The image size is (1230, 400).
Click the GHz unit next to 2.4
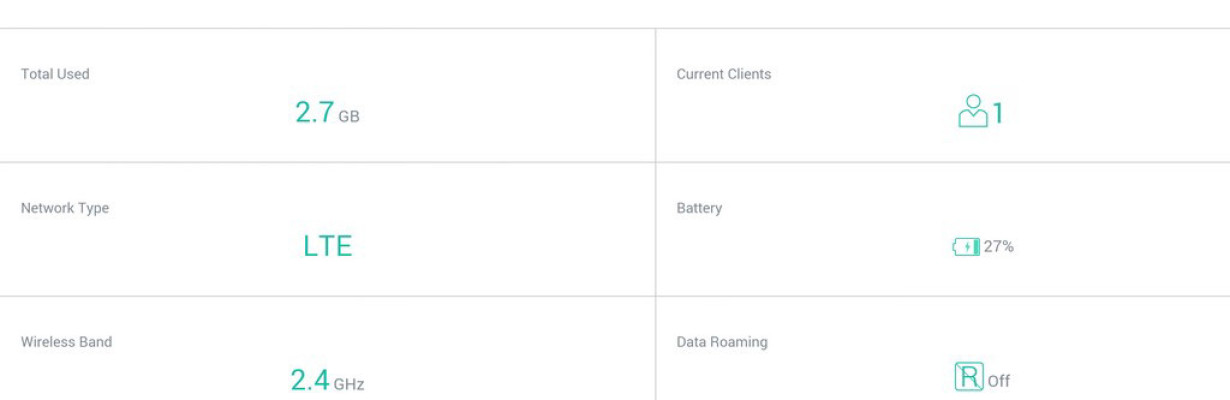[x=349, y=384]
